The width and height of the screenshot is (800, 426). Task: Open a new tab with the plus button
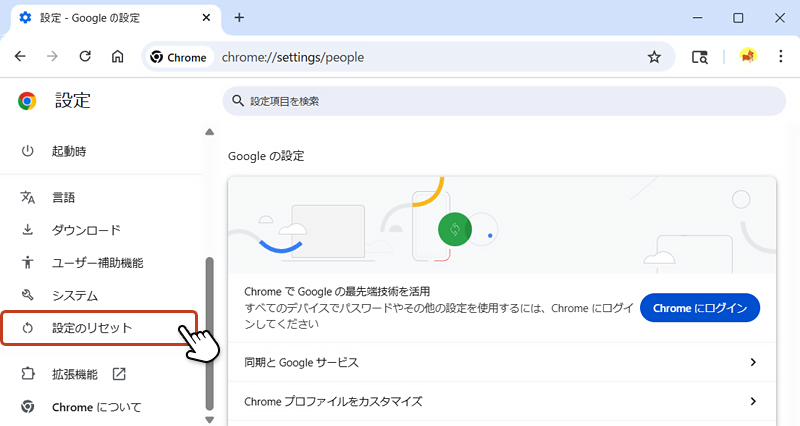239,18
